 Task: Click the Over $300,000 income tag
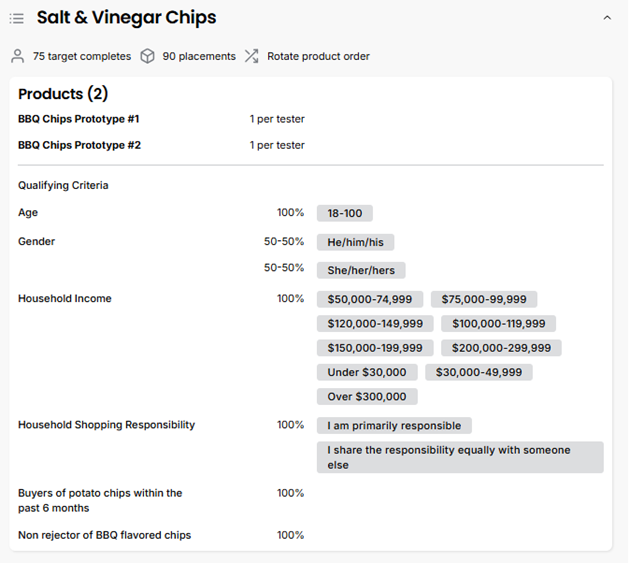[x=367, y=397]
